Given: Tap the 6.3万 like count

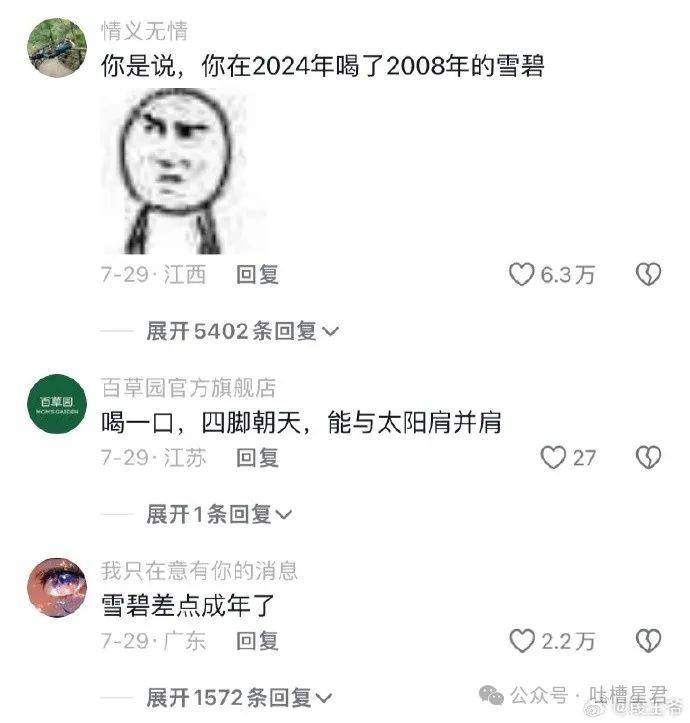Looking at the screenshot, I should click(x=568, y=275).
